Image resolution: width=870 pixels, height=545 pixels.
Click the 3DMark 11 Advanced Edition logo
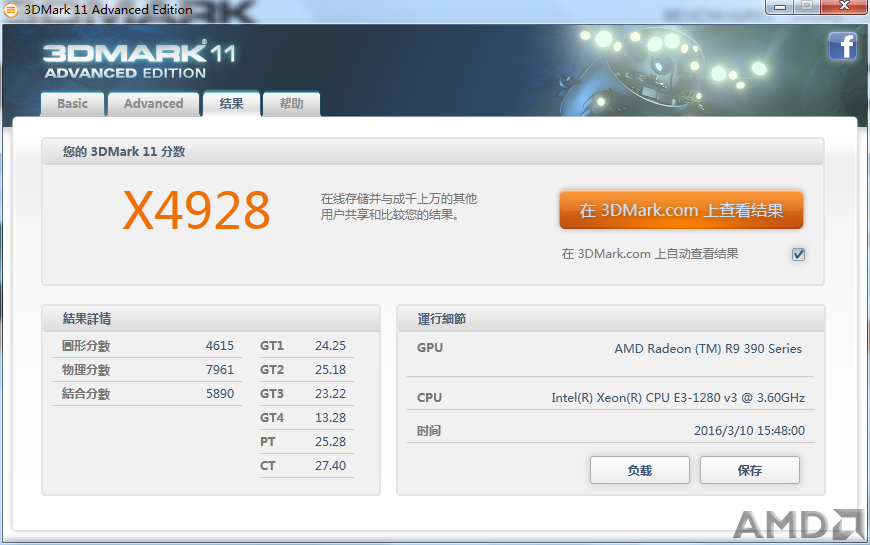coord(139,61)
